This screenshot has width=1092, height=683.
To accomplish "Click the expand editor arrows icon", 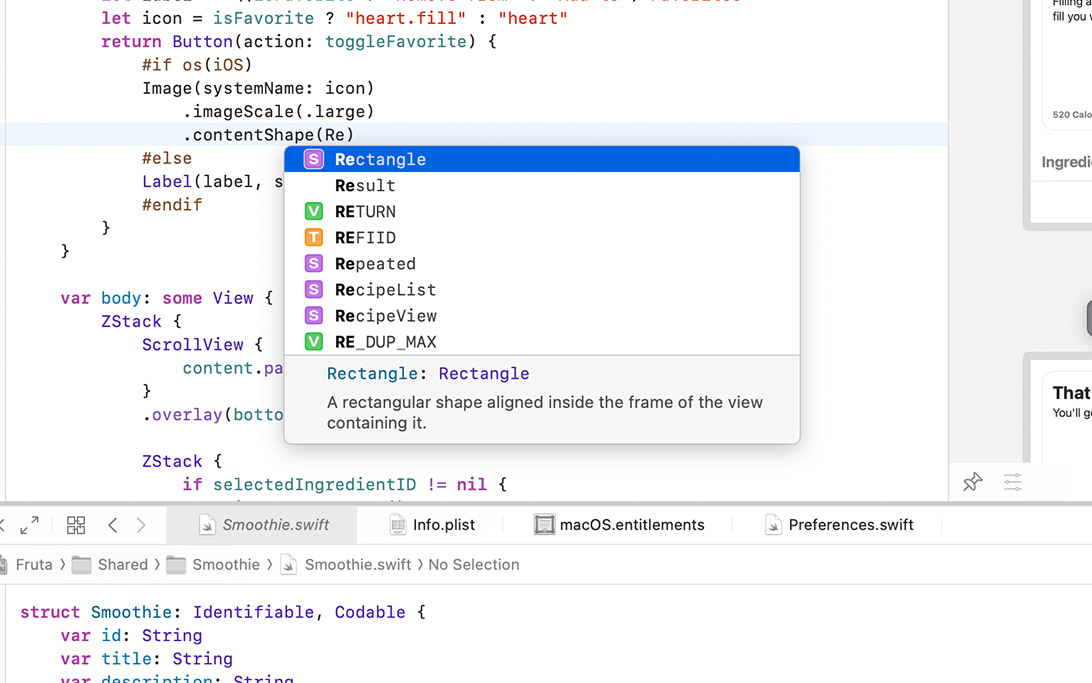I will tap(29, 525).
